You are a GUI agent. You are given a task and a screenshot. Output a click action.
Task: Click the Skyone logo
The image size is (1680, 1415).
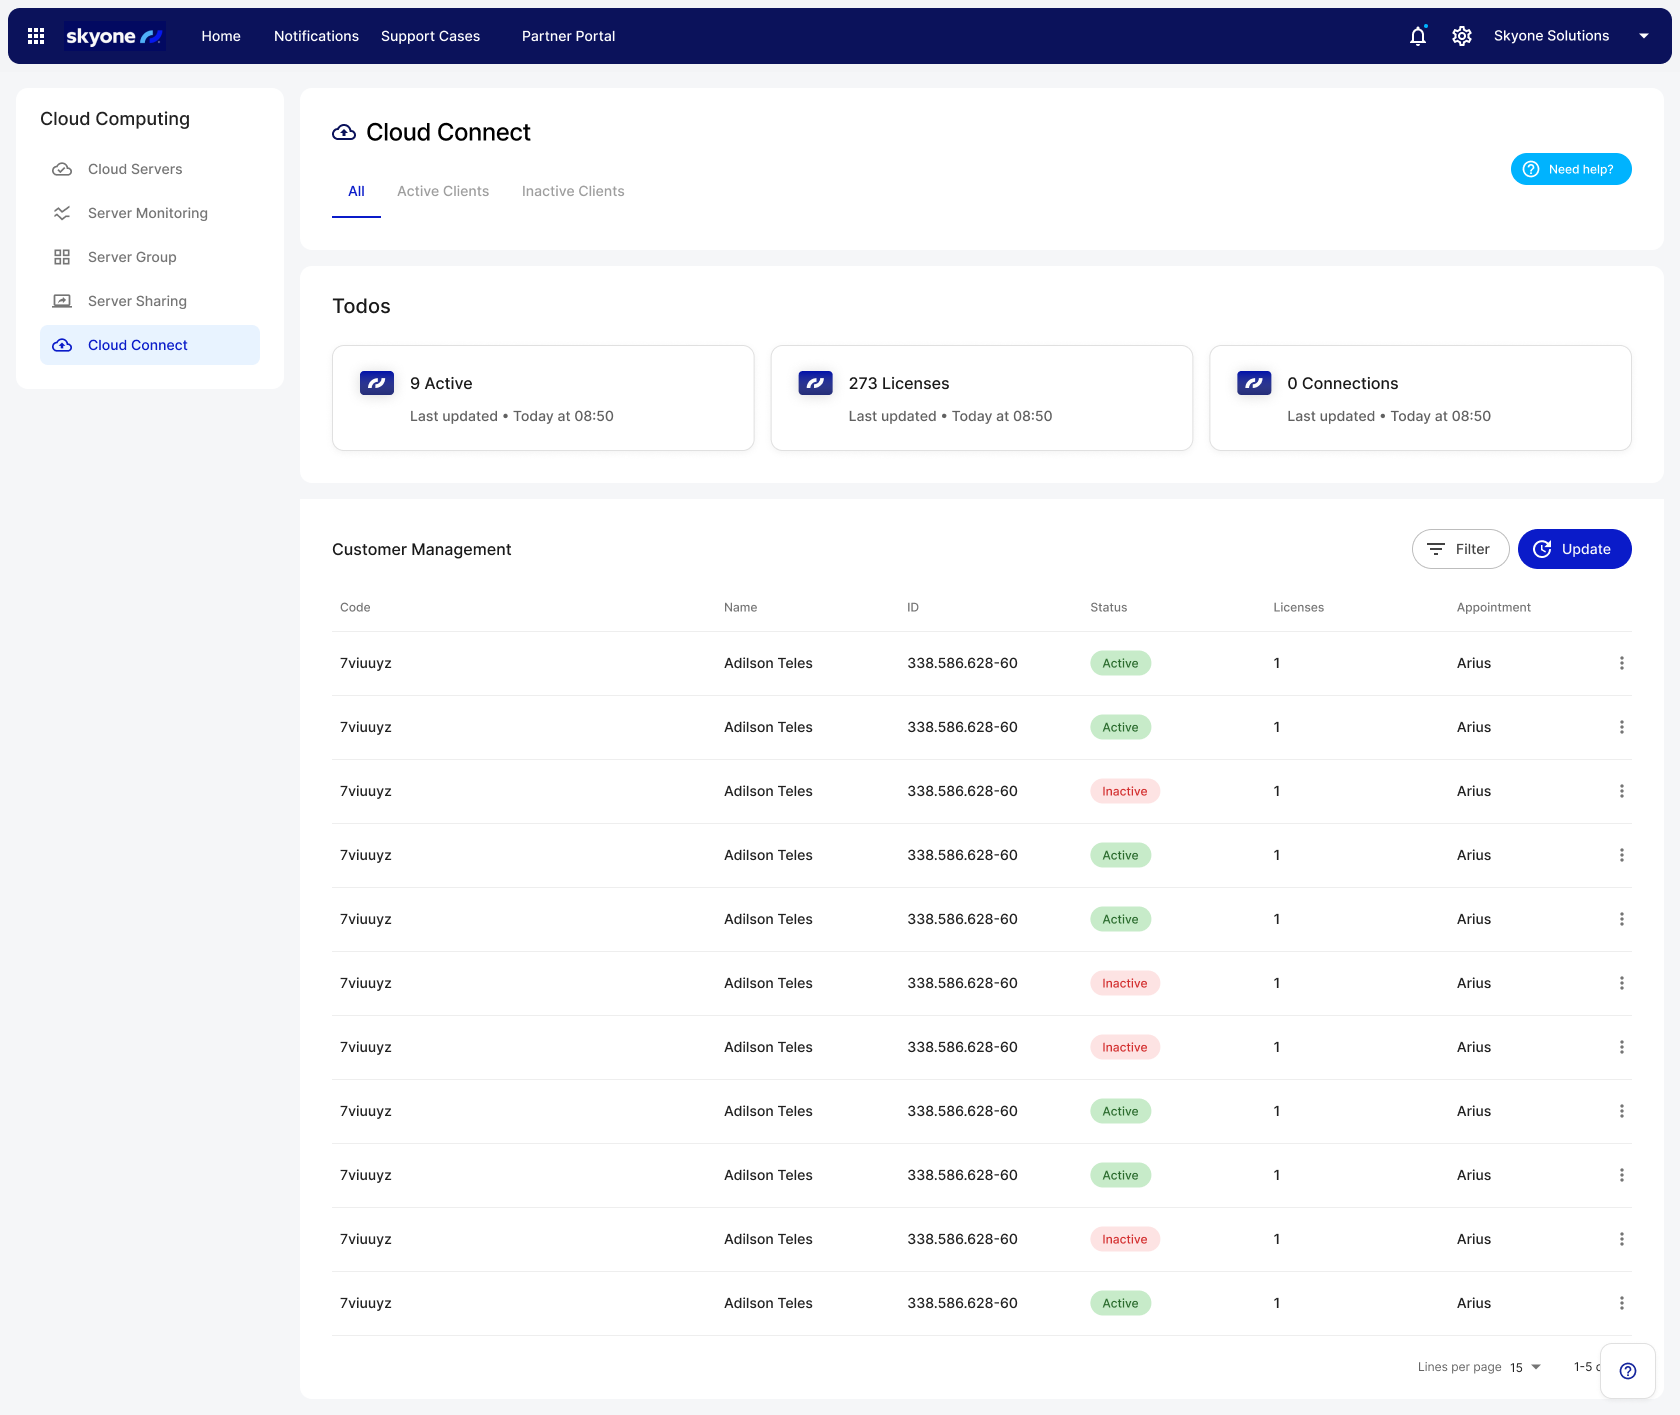pyautogui.click(x=114, y=36)
